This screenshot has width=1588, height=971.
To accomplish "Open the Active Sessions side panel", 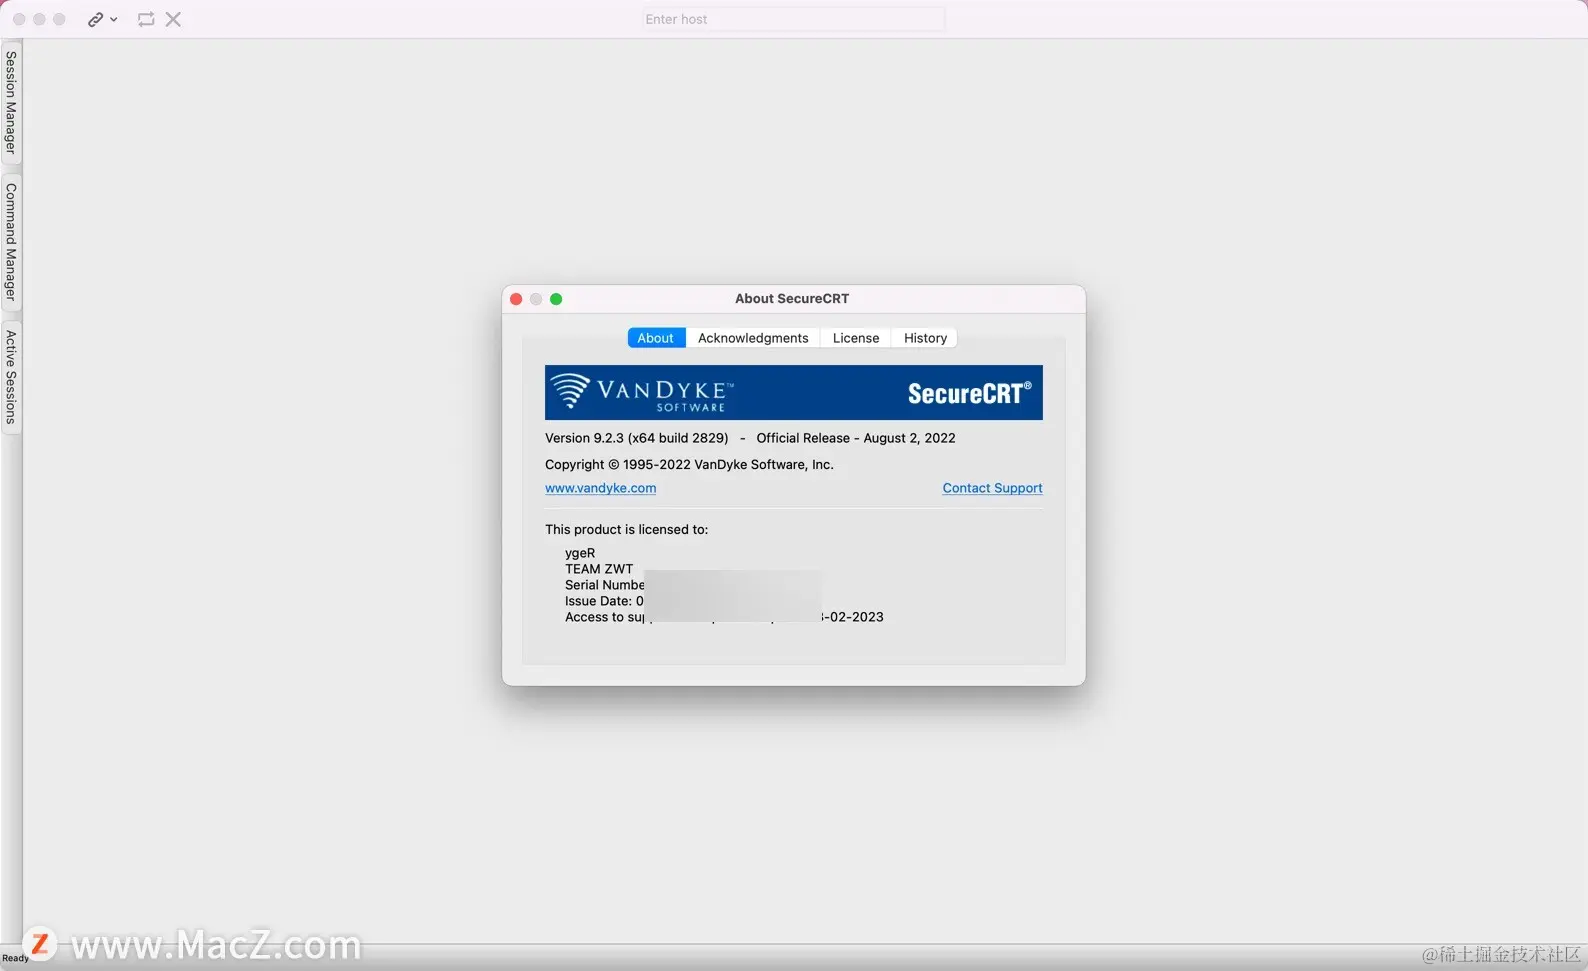I will (x=11, y=377).
